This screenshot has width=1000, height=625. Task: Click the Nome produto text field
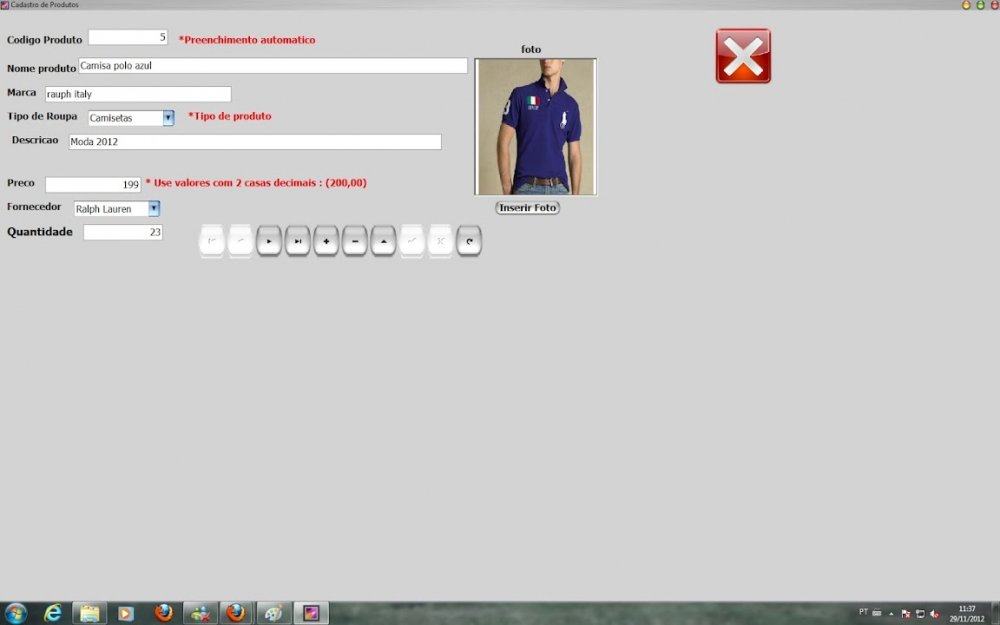(x=272, y=66)
